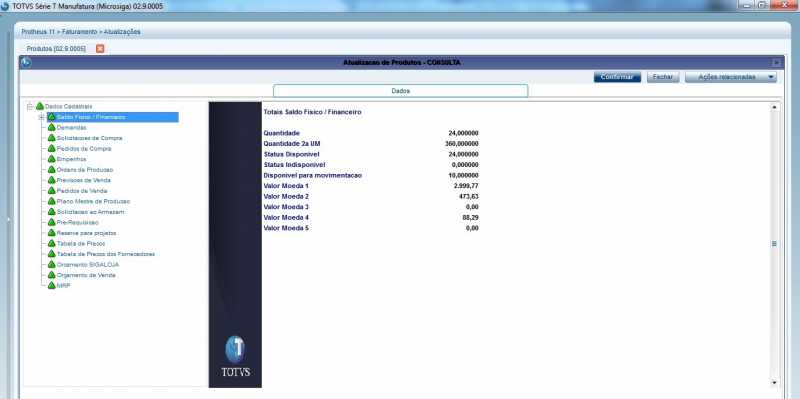The image size is (800, 399).
Task: Click the TOTVS logo in the dark panel
Action: click(x=235, y=356)
